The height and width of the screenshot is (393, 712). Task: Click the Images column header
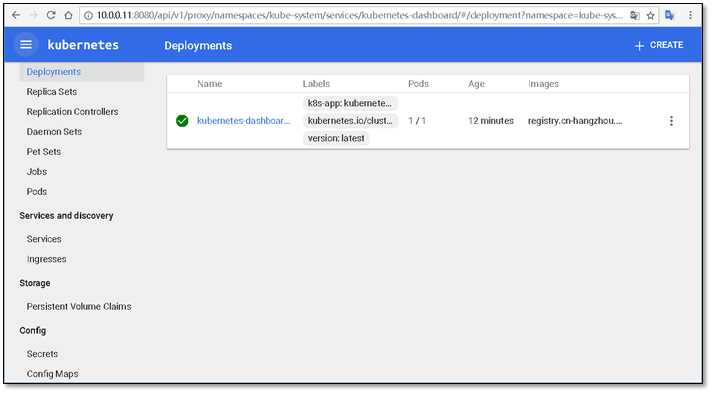pos(543,84)
